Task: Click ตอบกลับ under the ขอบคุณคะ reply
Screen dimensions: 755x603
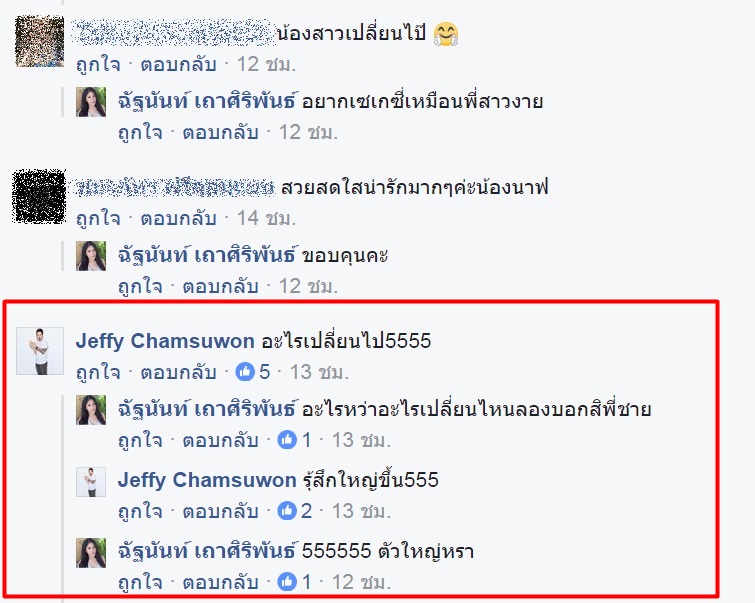Action: coord(220,286)
